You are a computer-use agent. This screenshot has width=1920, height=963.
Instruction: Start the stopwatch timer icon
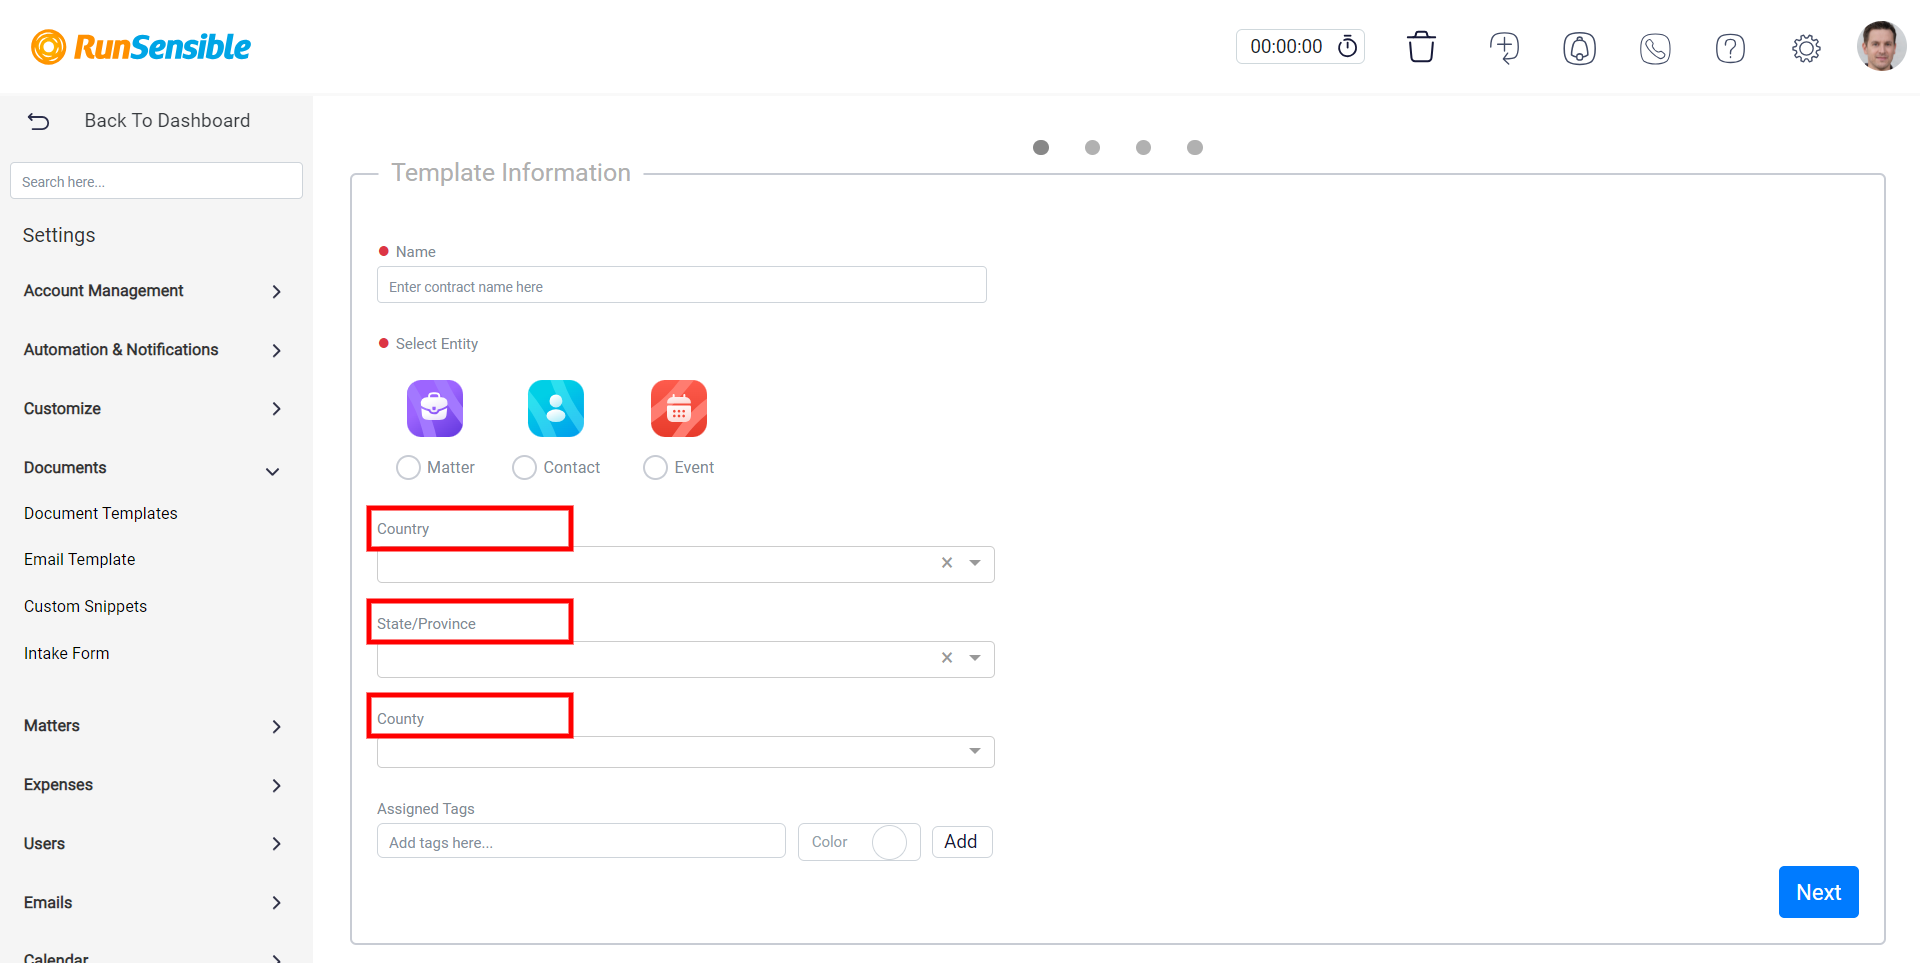pos(1348,46)
